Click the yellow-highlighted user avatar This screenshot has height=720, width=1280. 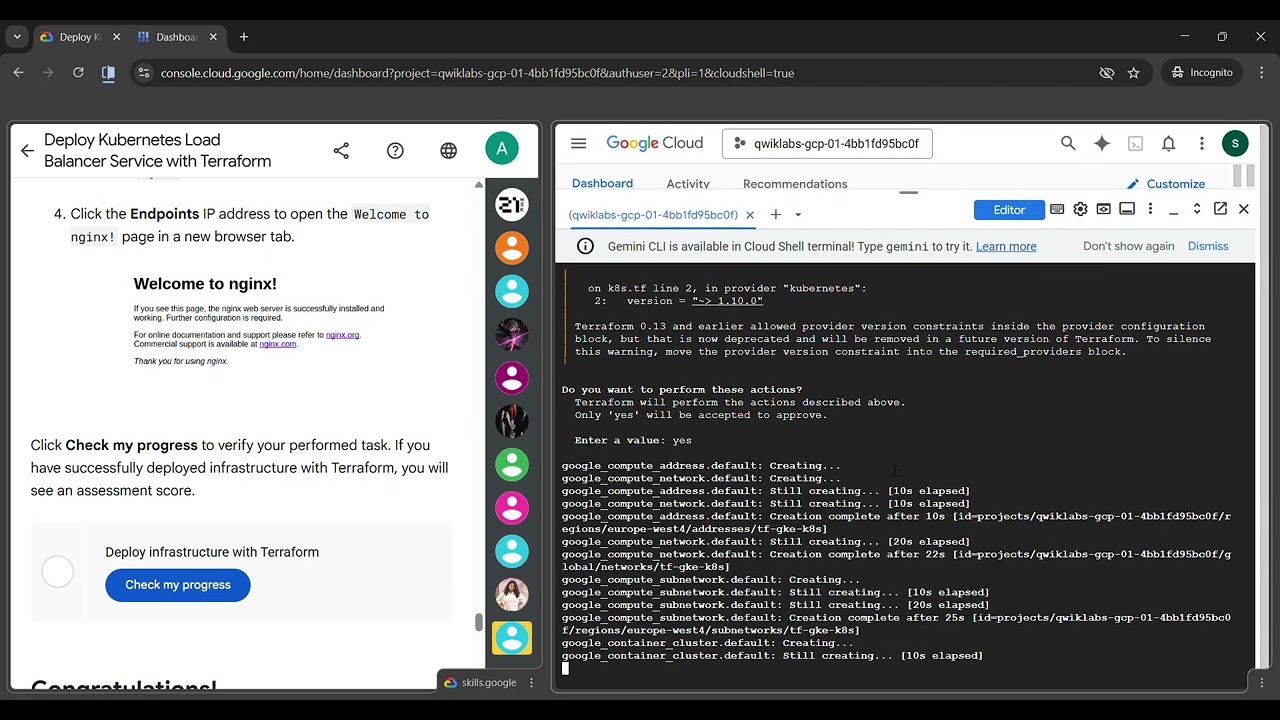[512, 638]
